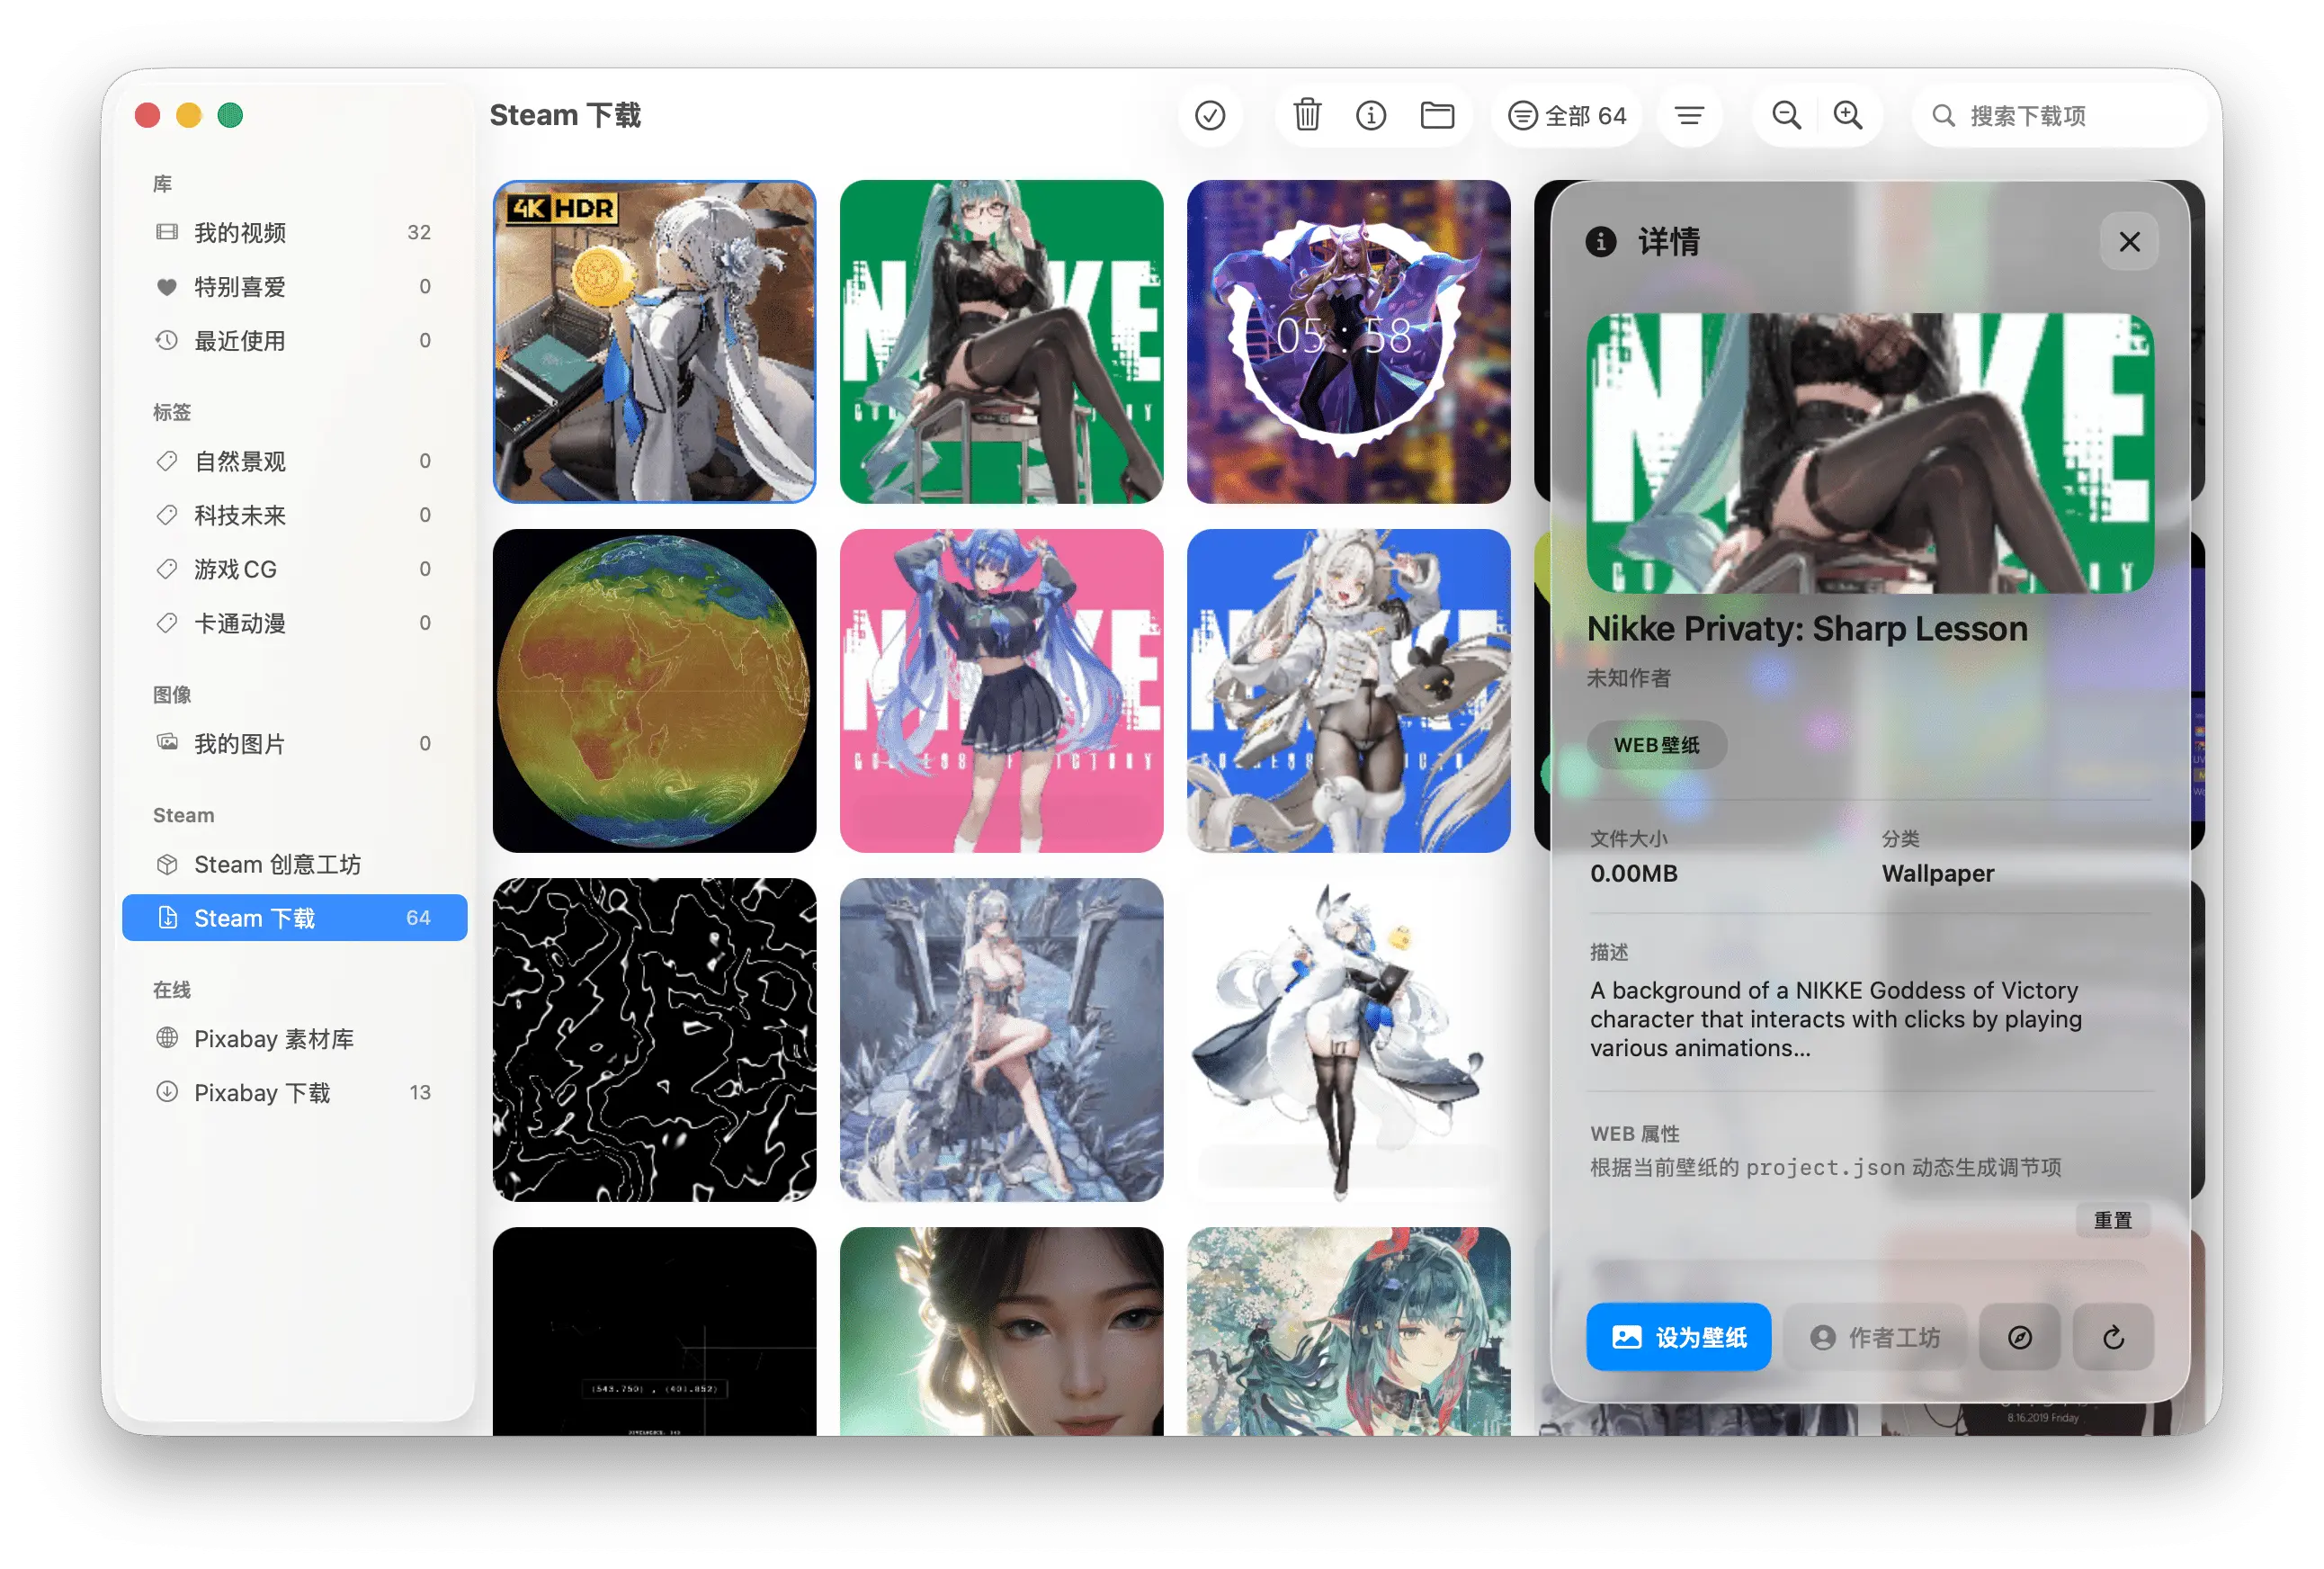Screen dimensions: 2324x1569
Task: Click the photos icon beside 我的图片
Action: (167, 742)
